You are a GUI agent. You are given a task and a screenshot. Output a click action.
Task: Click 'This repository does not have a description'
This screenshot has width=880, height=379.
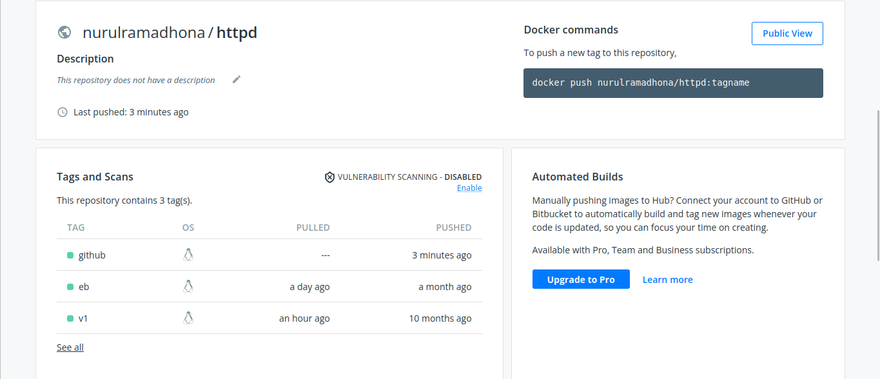(136, 80)
